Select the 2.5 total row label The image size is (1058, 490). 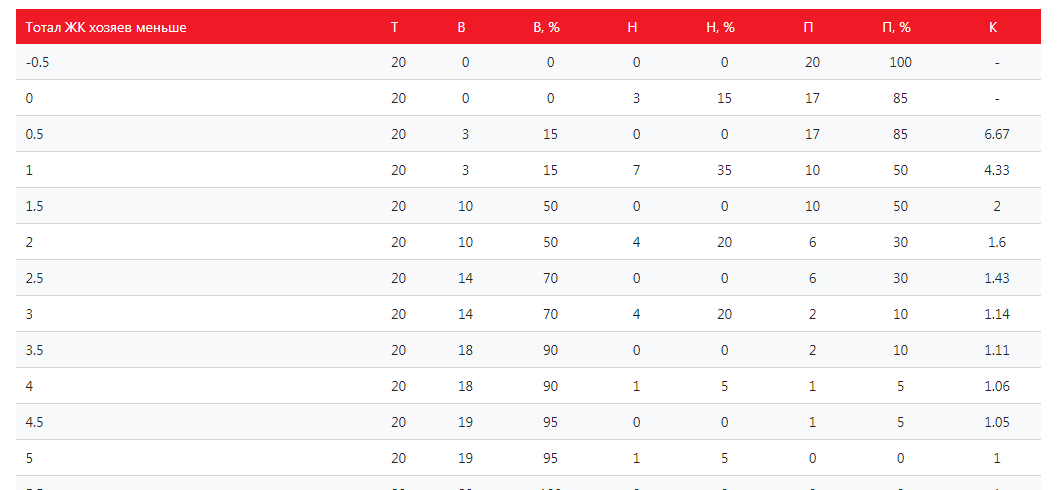click(33, 278)
